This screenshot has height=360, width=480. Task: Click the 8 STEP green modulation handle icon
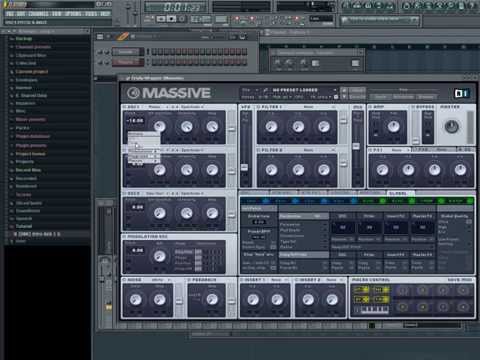(470, 201)
